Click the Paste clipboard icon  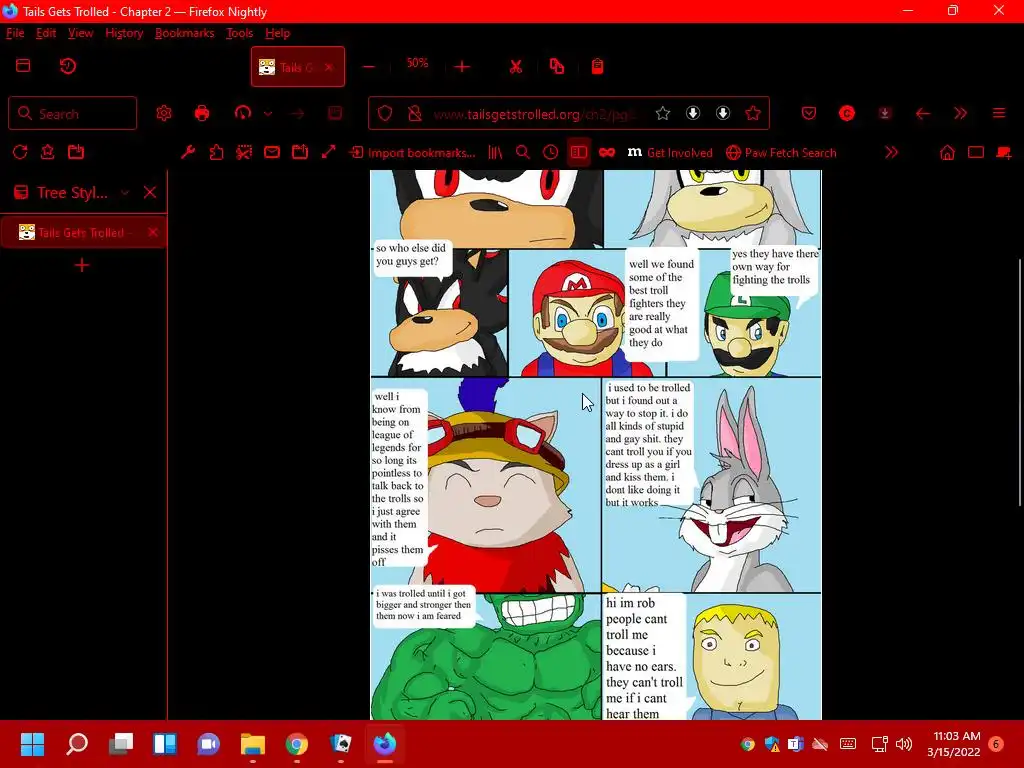click(x=598, y=67)
